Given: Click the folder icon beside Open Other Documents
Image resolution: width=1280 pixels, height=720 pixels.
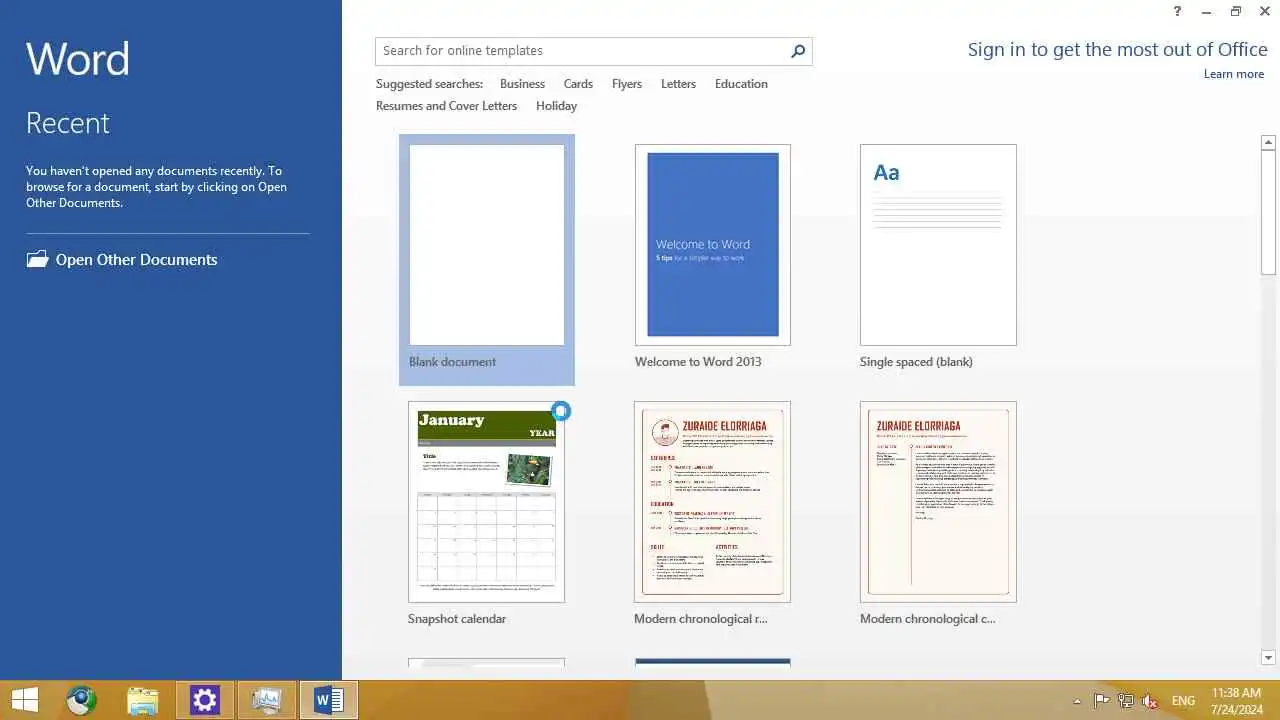Looking at the screenshot, I should [x=37, y=259].
